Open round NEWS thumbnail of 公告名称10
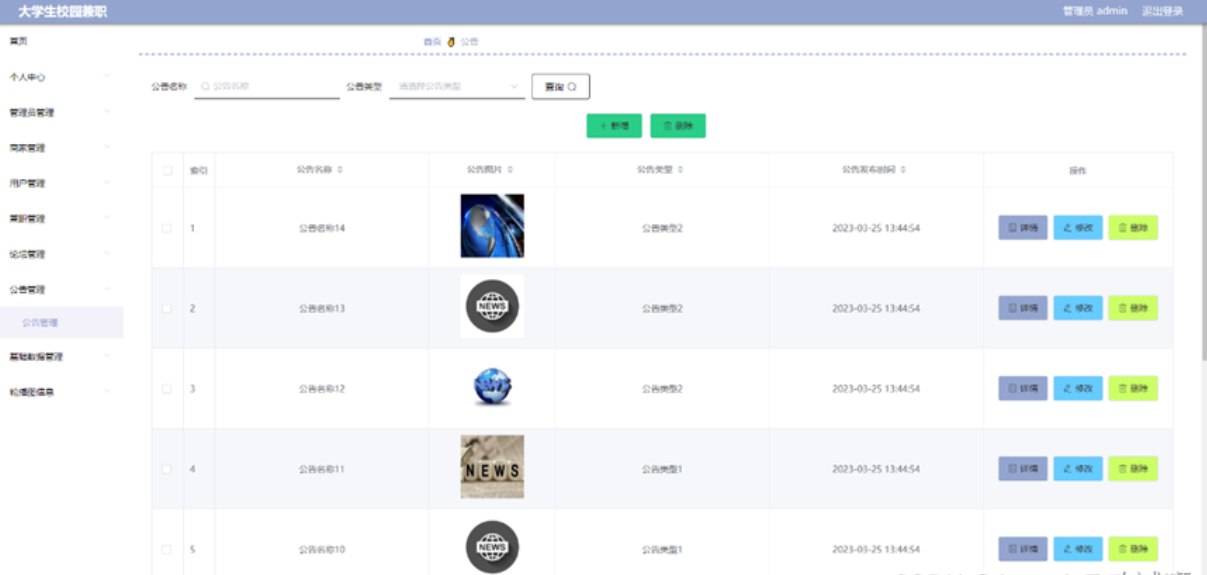 pos(492,547)
